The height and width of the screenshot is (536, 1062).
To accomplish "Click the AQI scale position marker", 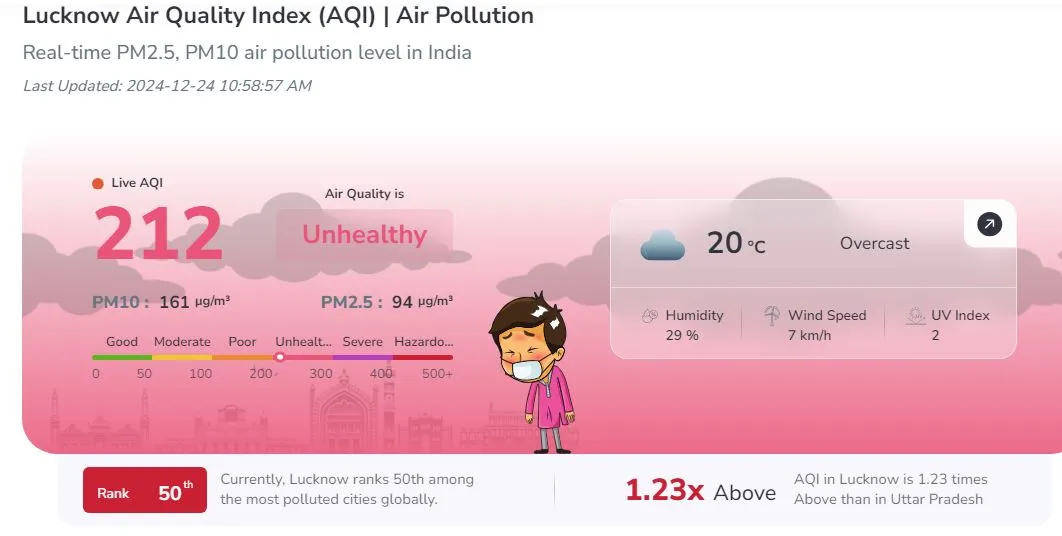I will click(280, 357).
